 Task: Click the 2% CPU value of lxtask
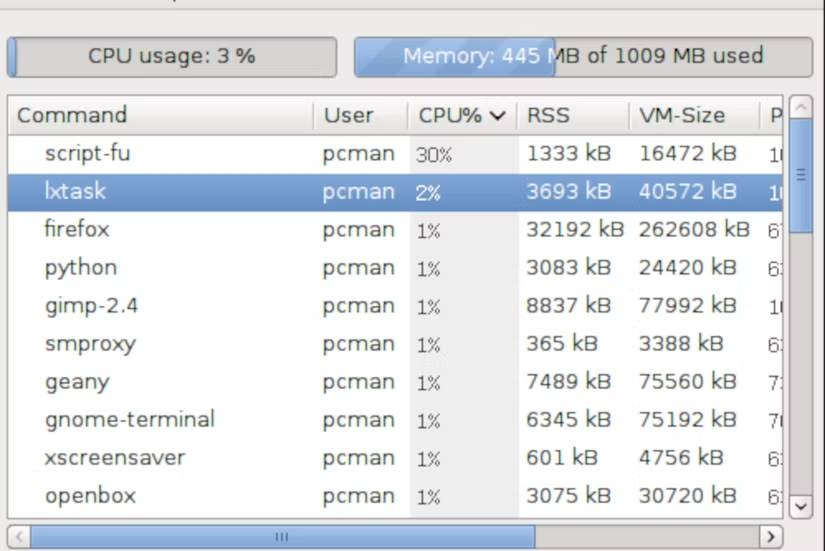point(427,193)
